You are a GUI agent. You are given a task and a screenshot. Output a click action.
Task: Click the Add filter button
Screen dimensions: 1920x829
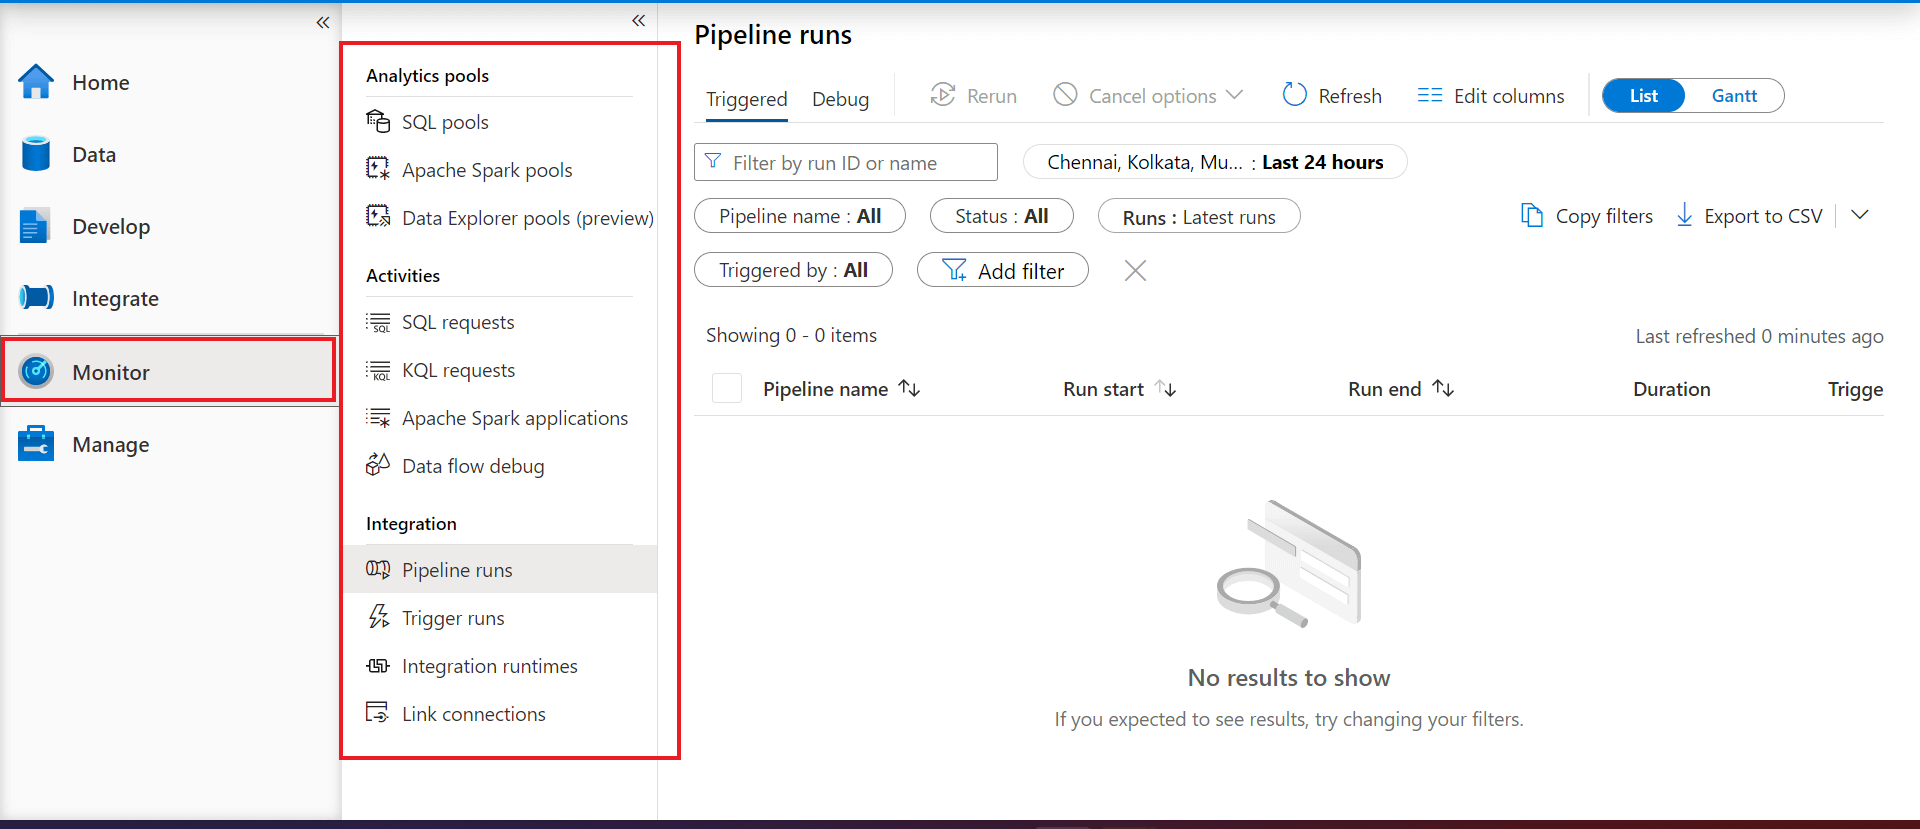click(x=1002, y=270)
